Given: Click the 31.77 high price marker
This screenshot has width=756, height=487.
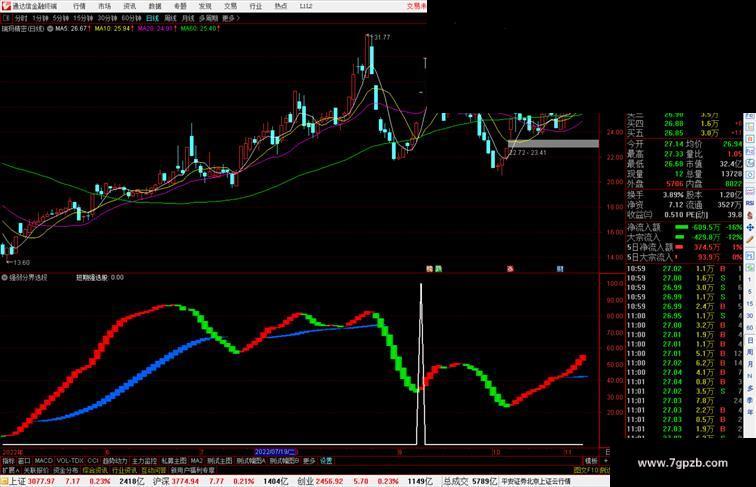Looking at the screenshot, I should pos(381,37).
